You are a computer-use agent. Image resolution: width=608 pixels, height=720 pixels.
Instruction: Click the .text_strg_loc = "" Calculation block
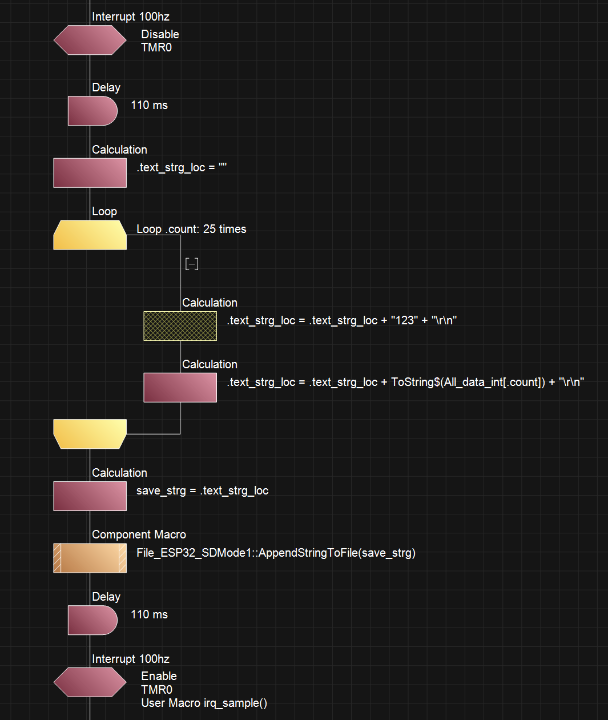pos(90,173)
